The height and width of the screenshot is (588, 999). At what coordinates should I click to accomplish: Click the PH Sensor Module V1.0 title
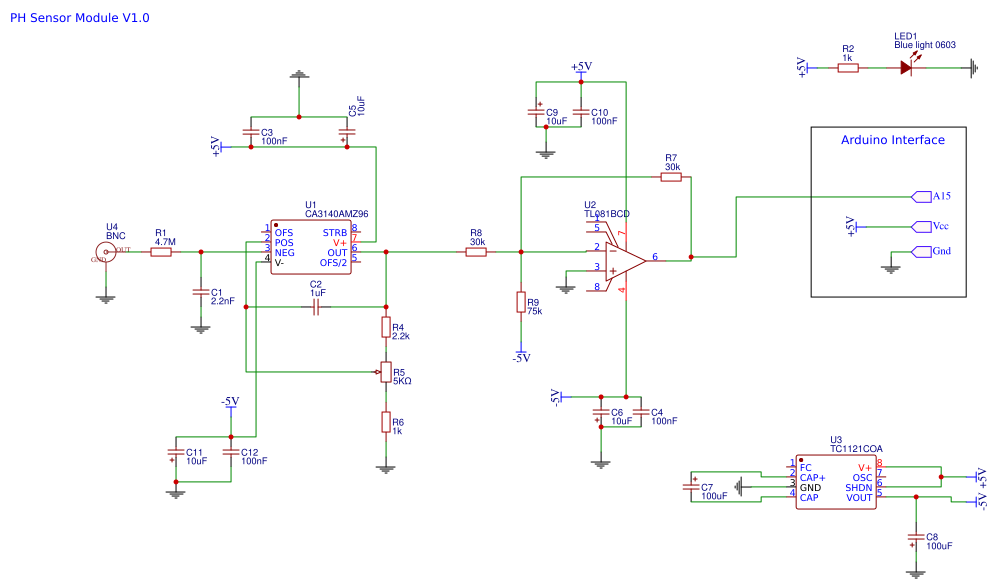78,17
